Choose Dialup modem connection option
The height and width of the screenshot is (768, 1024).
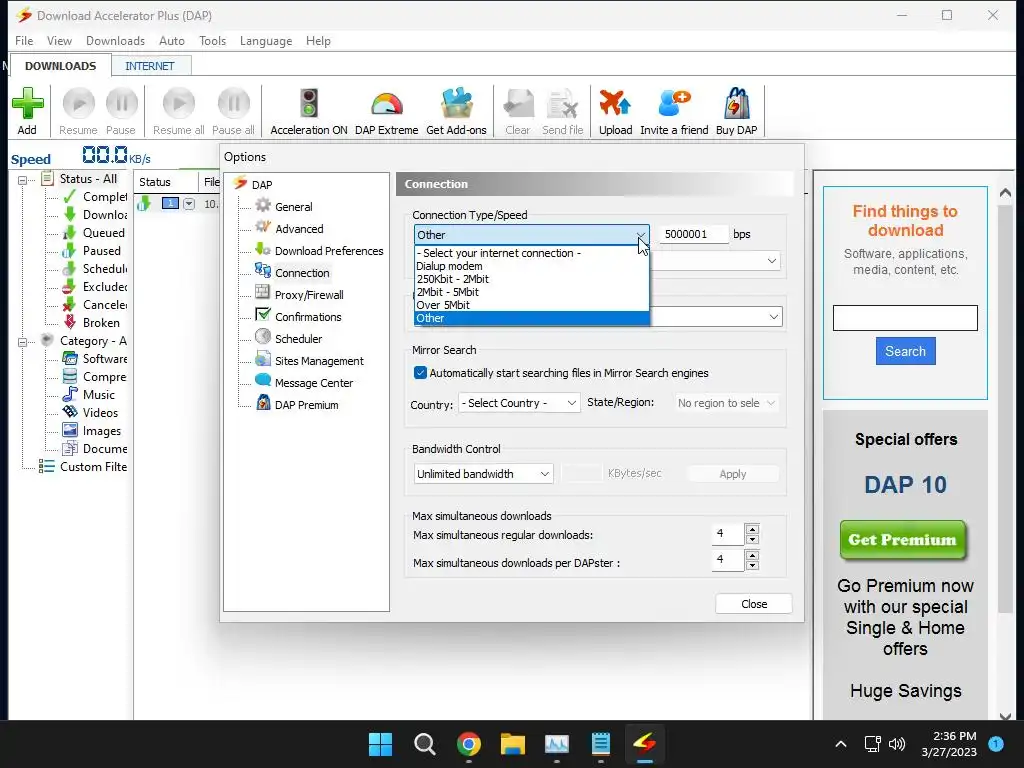(532, 266)
